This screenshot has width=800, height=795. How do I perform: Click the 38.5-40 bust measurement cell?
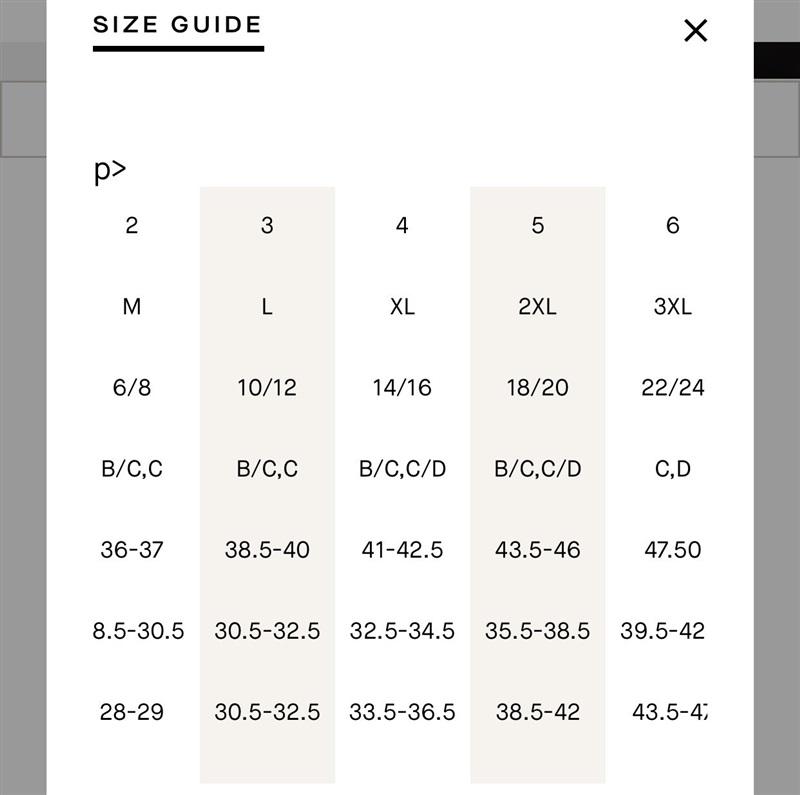pos(267,550)
